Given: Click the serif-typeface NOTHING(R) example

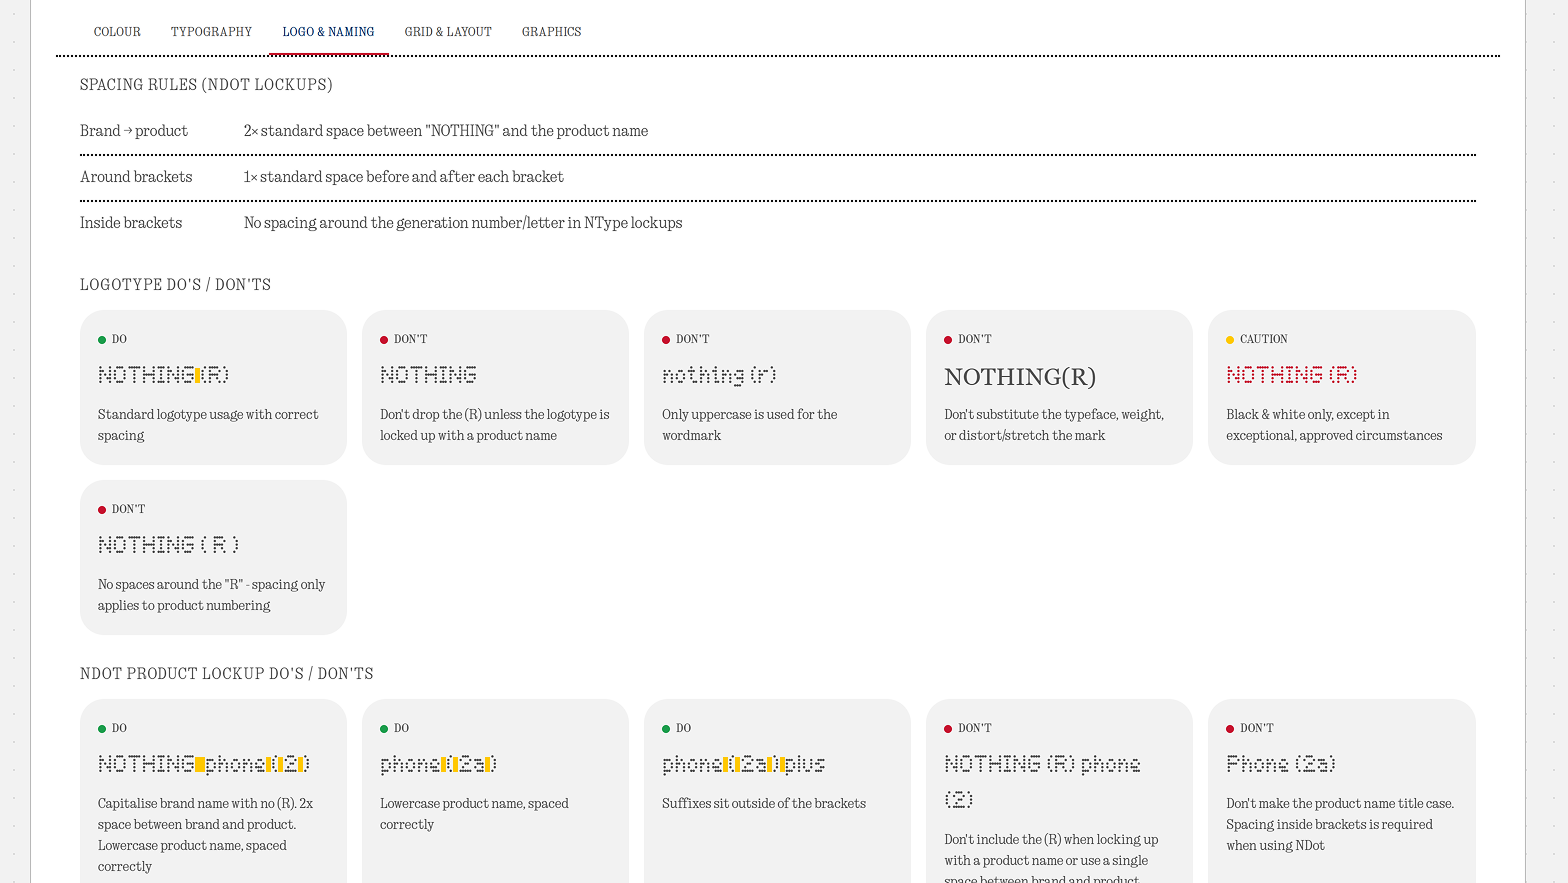Looking at the screenshot, I should point(1020,377).
